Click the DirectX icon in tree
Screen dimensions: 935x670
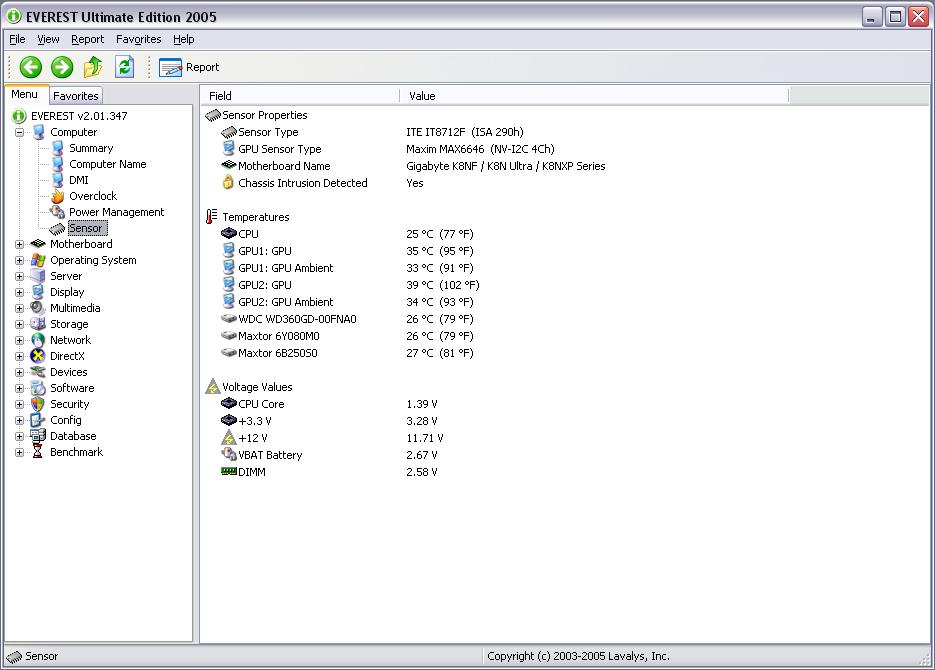click(x=38, y=356)
